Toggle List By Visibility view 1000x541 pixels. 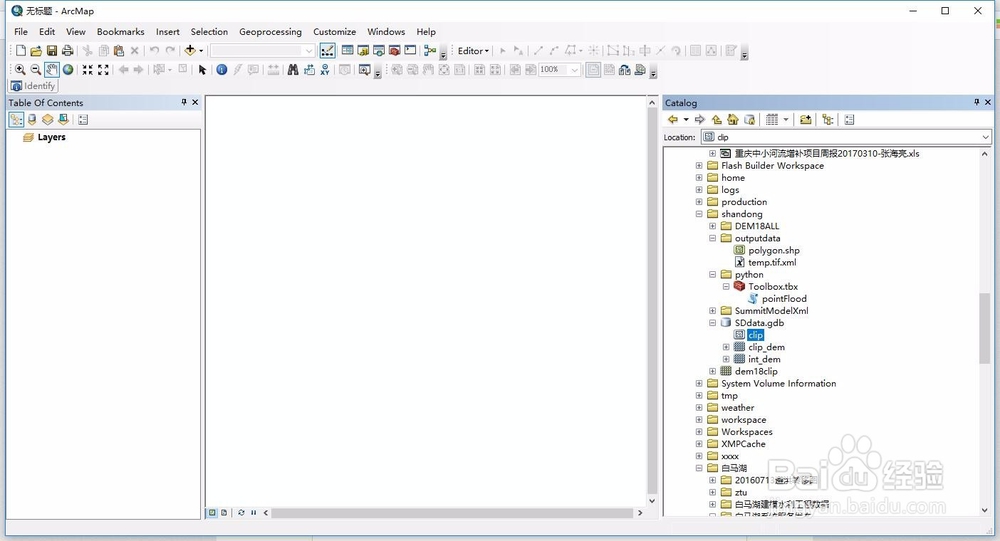coord(47,119)
